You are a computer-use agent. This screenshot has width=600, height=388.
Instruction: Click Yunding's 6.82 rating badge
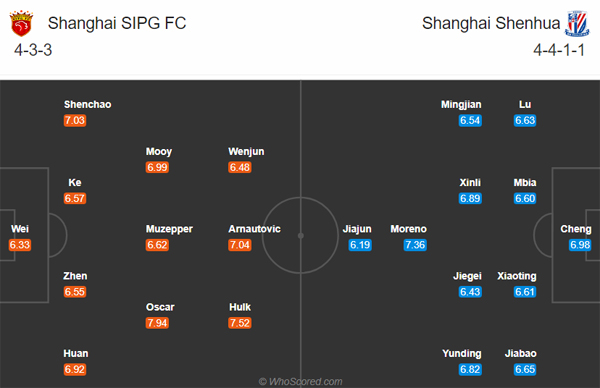[x=470, y=369]
